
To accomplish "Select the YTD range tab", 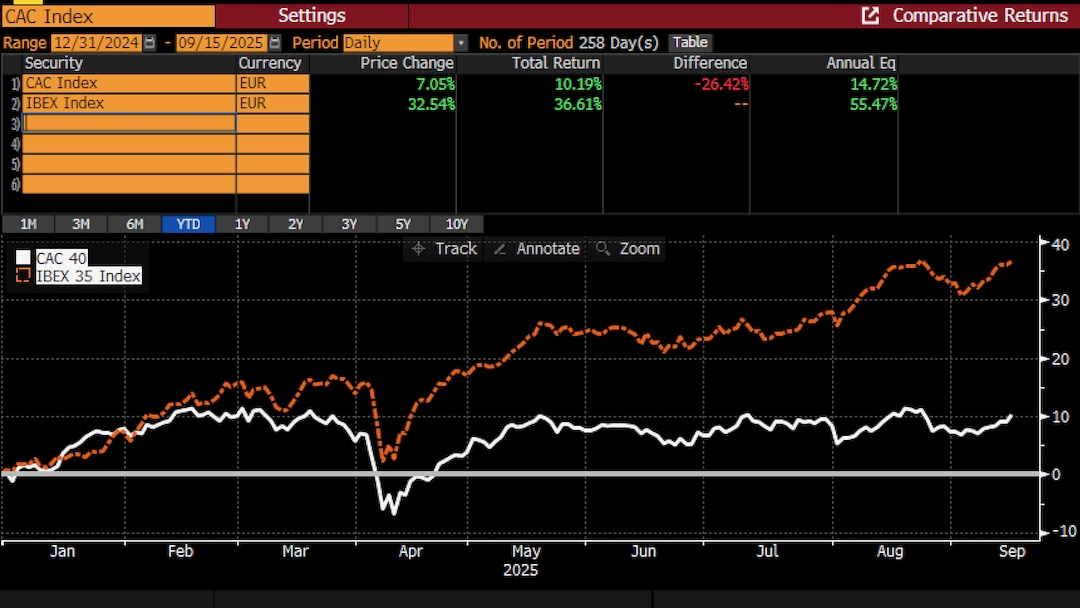I will (x=188, y=224).
